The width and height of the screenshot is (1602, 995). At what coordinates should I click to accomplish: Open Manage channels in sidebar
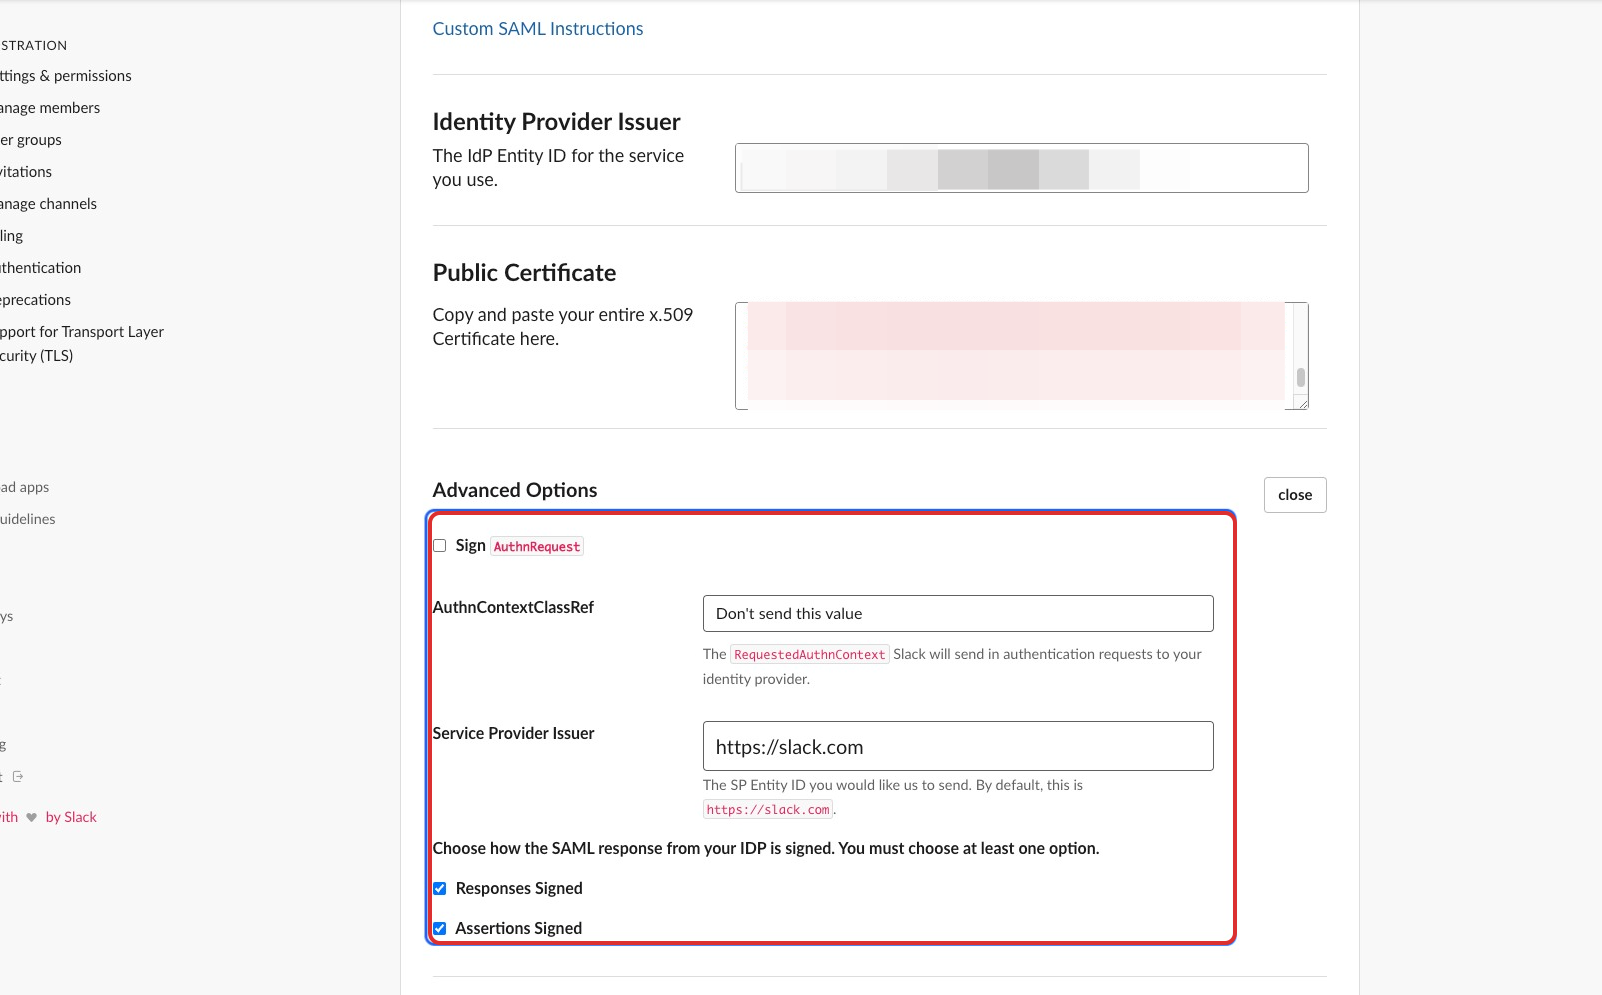(48, 204)
